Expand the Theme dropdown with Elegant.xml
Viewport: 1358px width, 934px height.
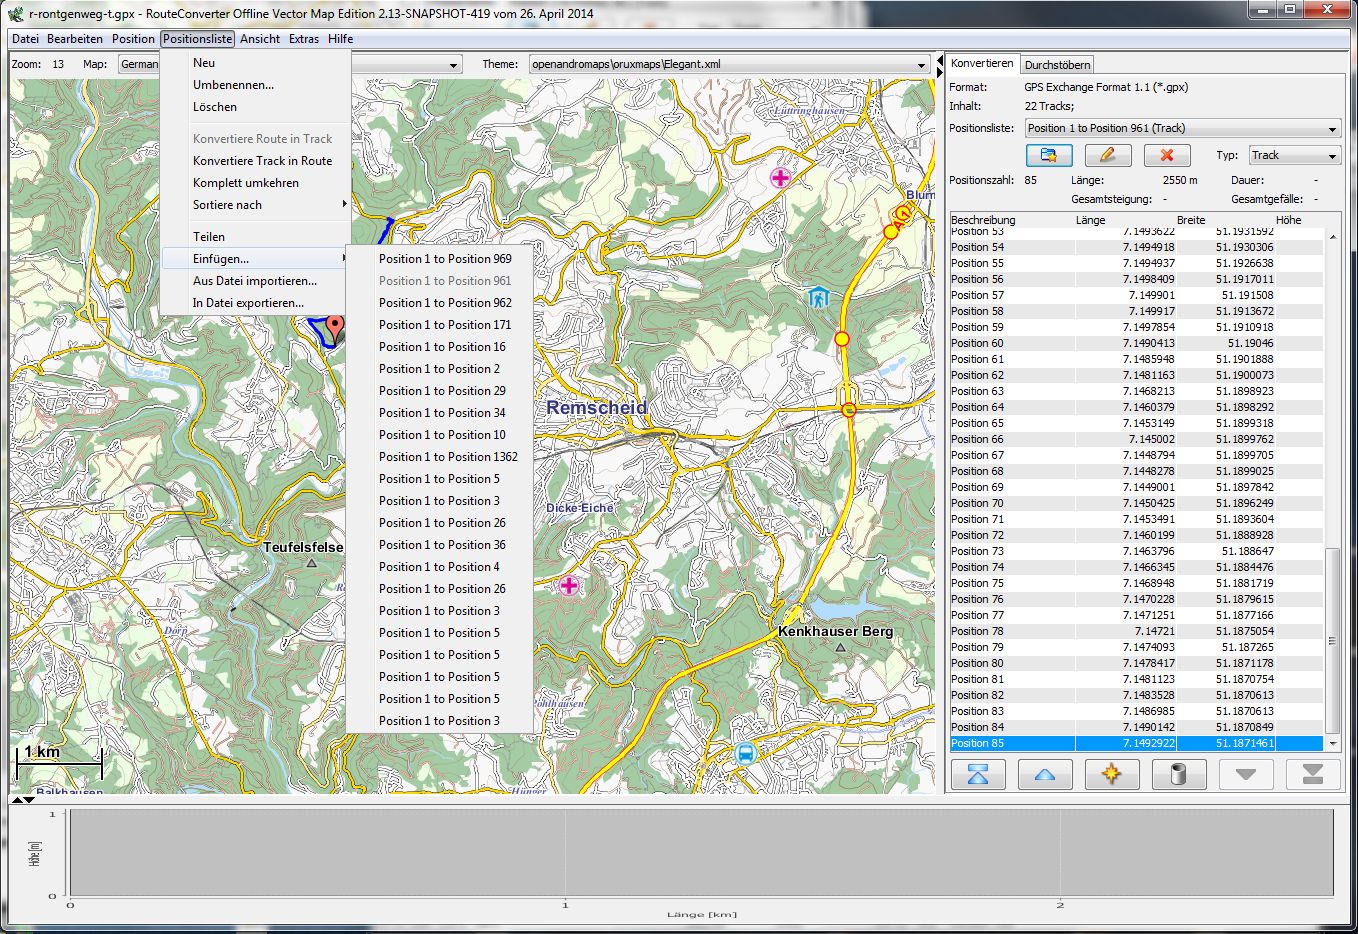click(x=921, y=65)
